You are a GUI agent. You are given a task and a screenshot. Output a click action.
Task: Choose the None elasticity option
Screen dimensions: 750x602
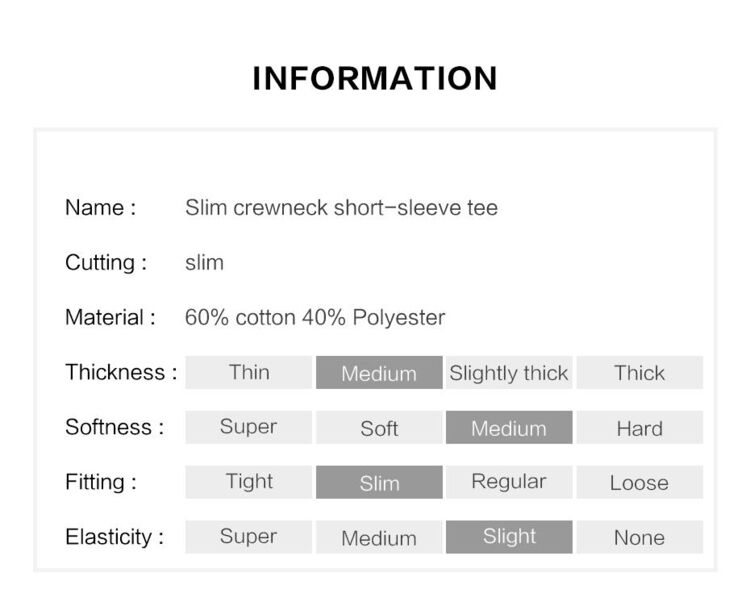click(x=640, y=537)
